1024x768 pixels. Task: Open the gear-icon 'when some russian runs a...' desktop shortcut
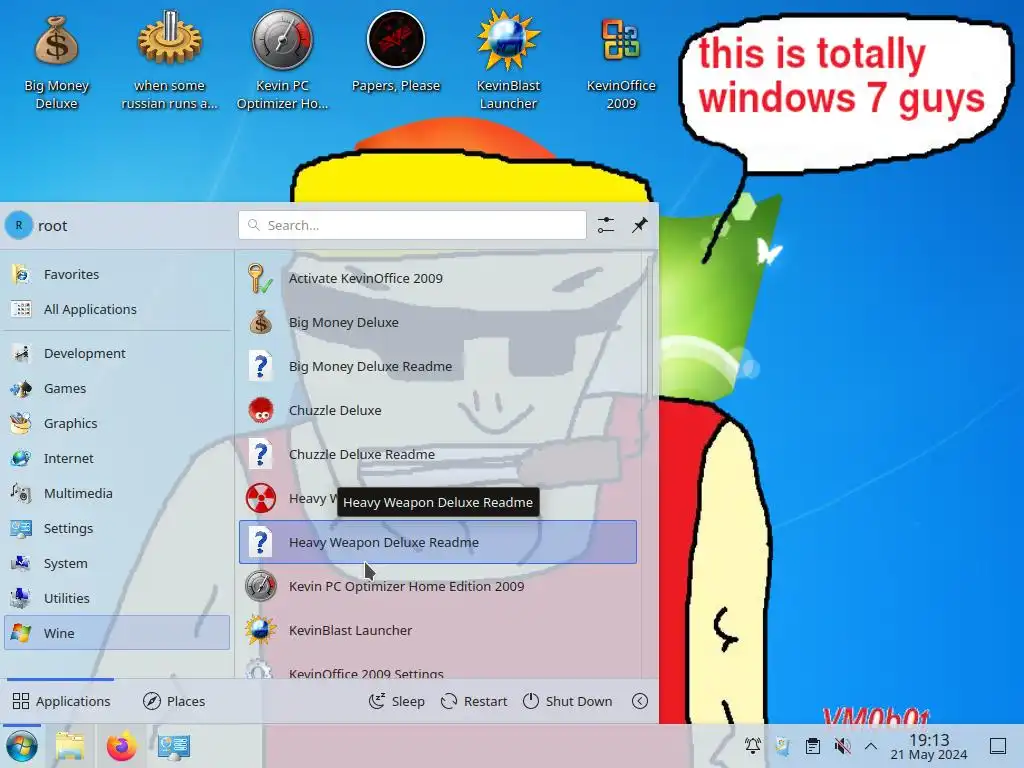point(169,62)
